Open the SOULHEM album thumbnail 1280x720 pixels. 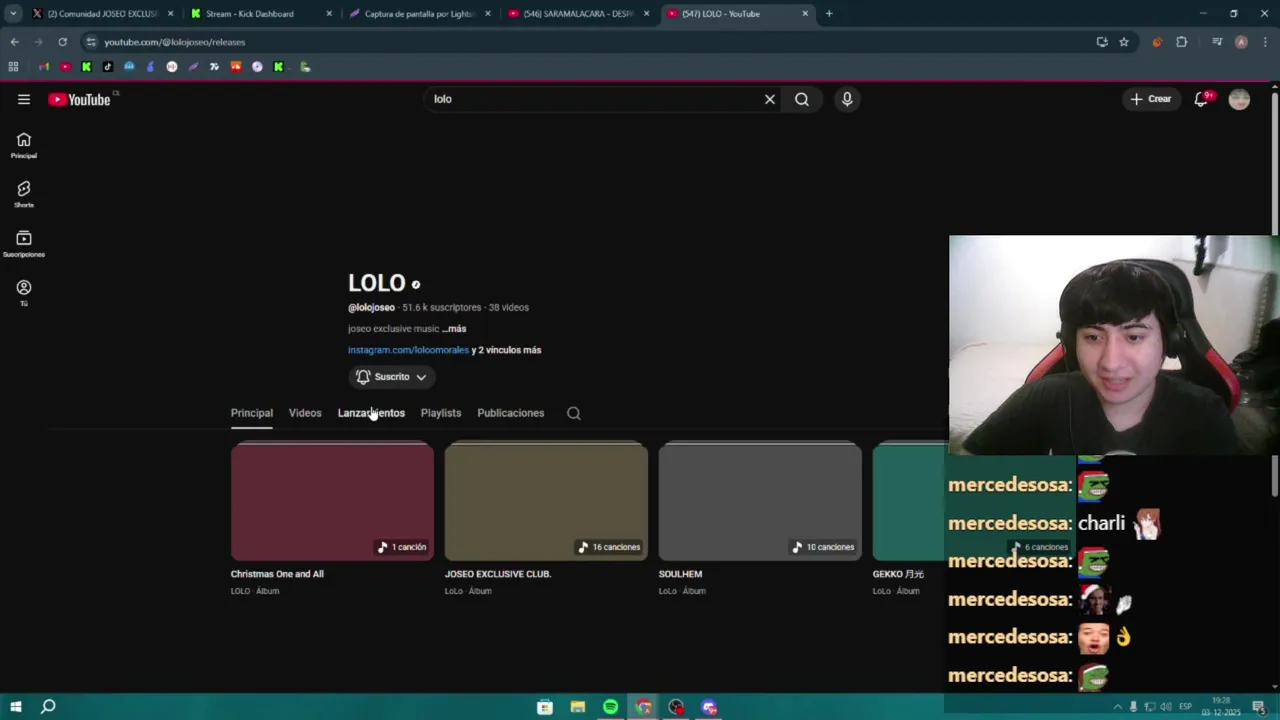(760, 501)
